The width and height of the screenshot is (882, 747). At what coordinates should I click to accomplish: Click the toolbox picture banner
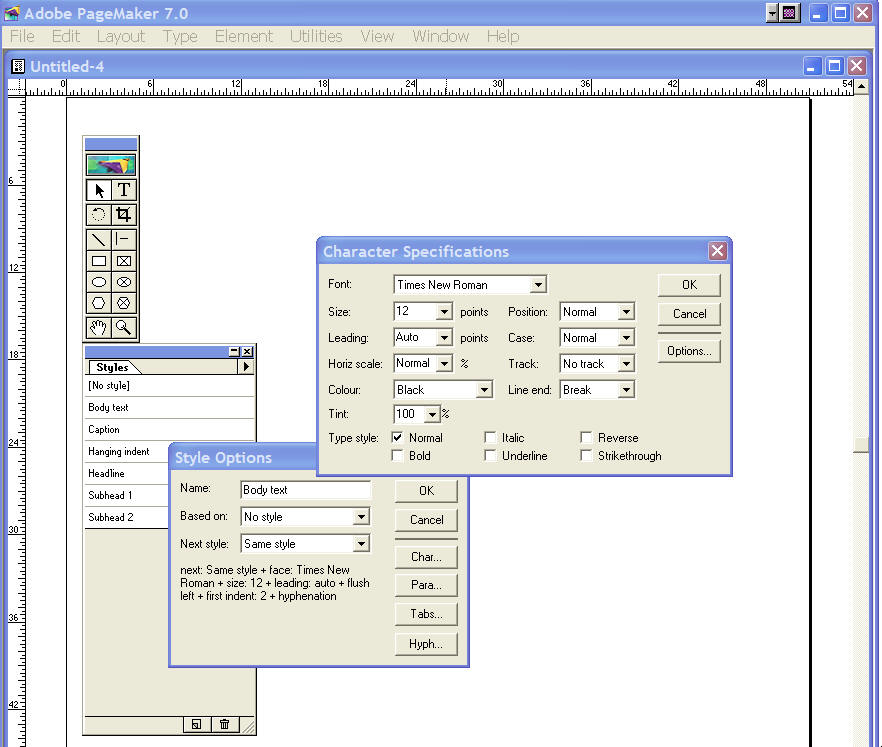coord(111,165)
